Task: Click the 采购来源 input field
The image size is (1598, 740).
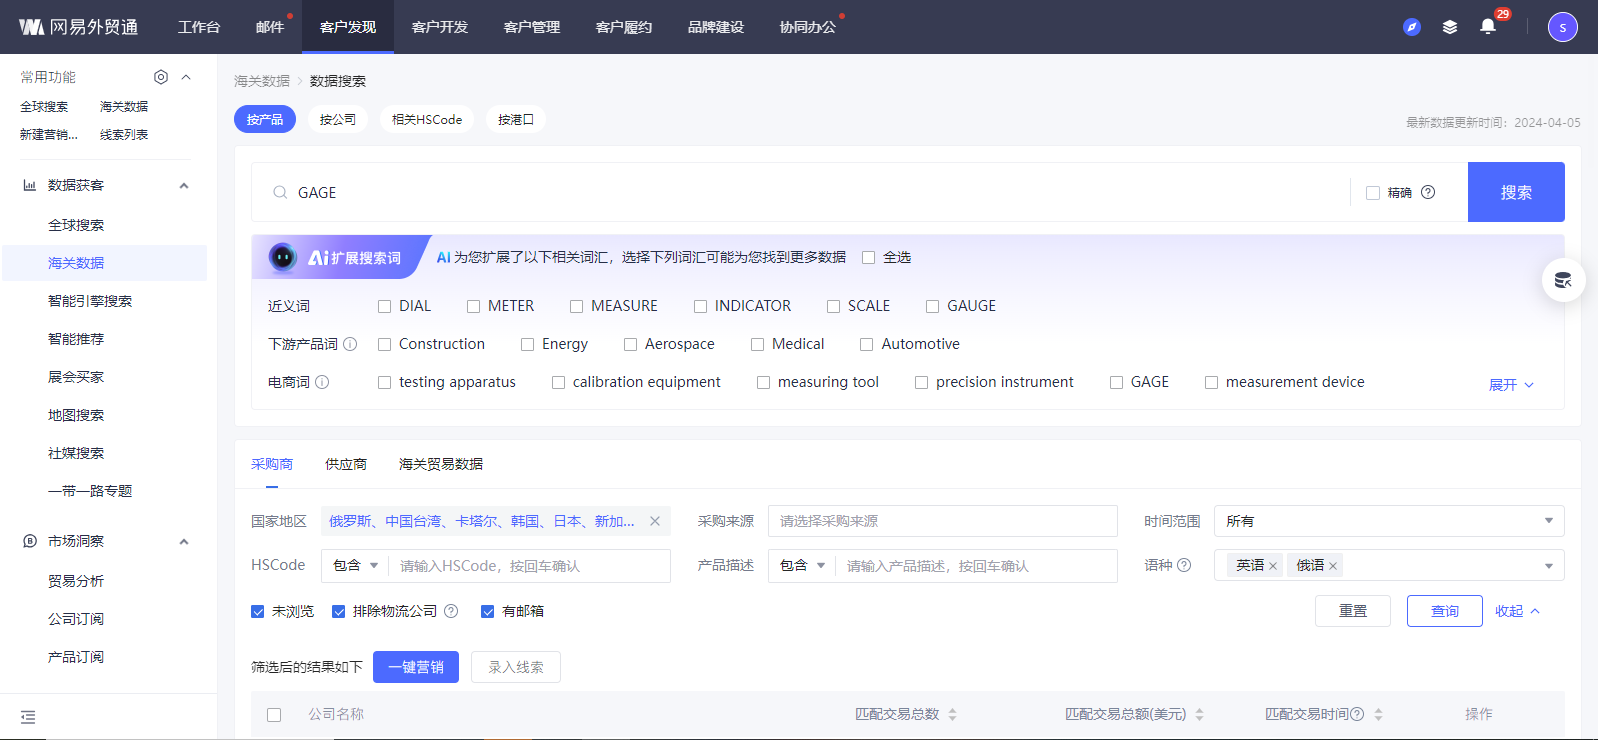Action: point(943,521)
